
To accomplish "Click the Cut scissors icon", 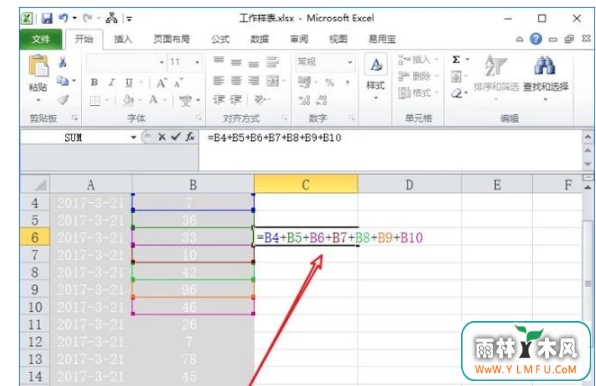I will (63, 62).
